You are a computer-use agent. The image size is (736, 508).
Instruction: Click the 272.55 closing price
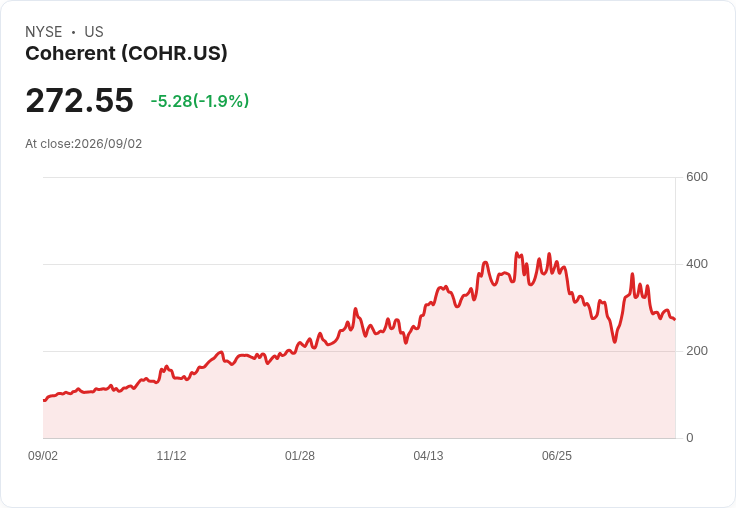coord(79,100)
